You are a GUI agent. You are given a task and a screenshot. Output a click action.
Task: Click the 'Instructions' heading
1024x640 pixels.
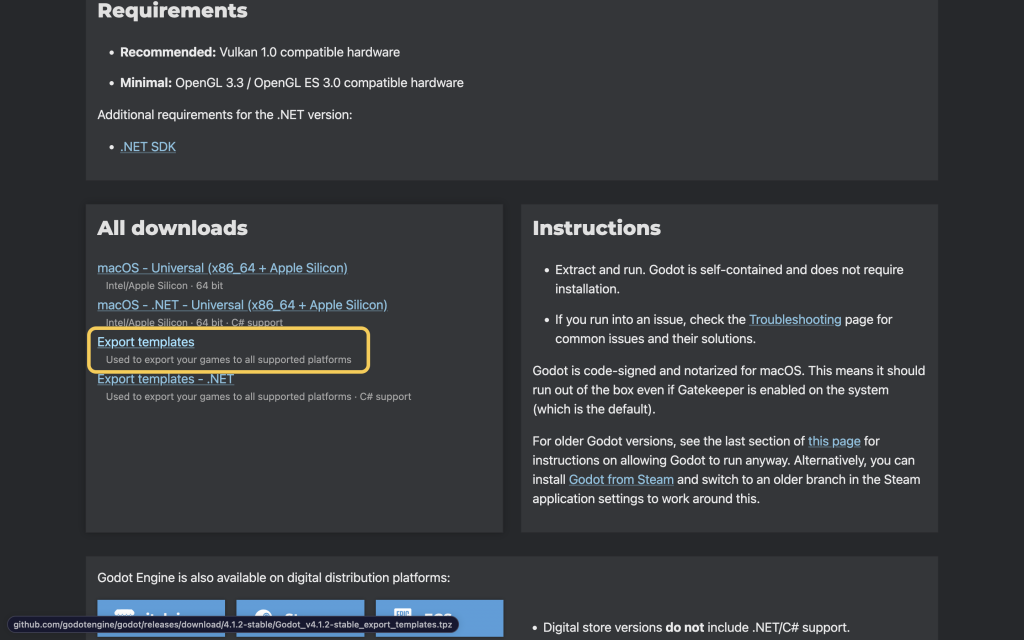(x=596, y=228)
